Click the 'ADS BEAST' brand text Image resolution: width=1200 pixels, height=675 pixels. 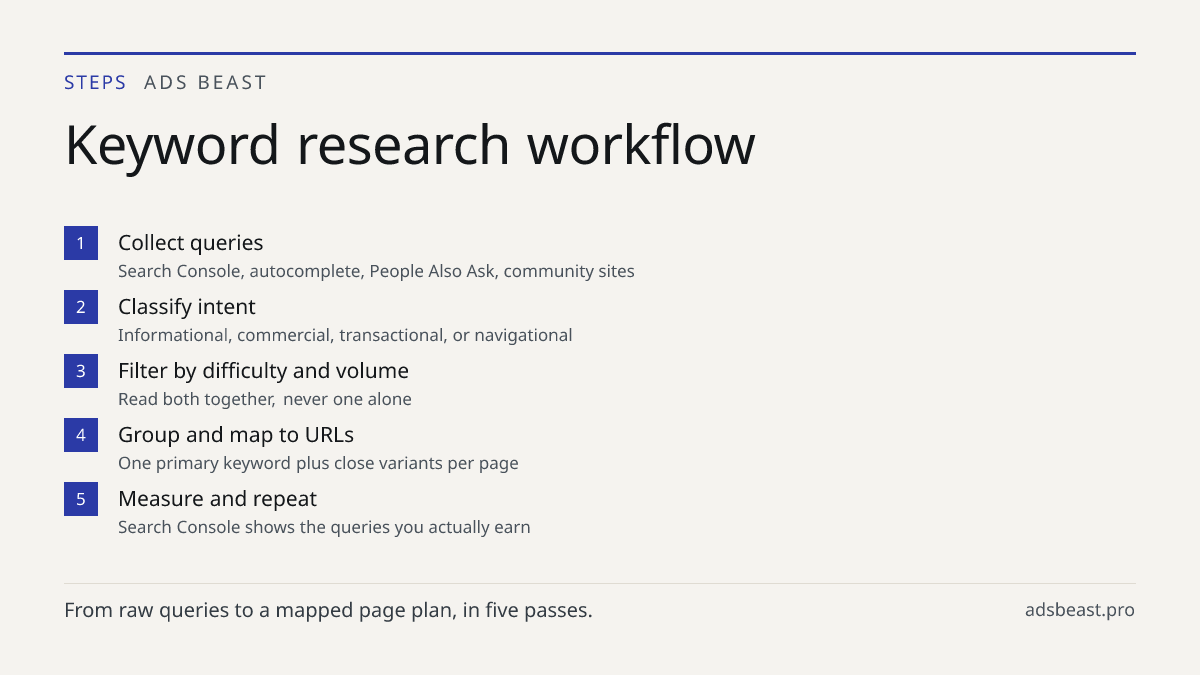pyautogui.click(x=205, y=83)
